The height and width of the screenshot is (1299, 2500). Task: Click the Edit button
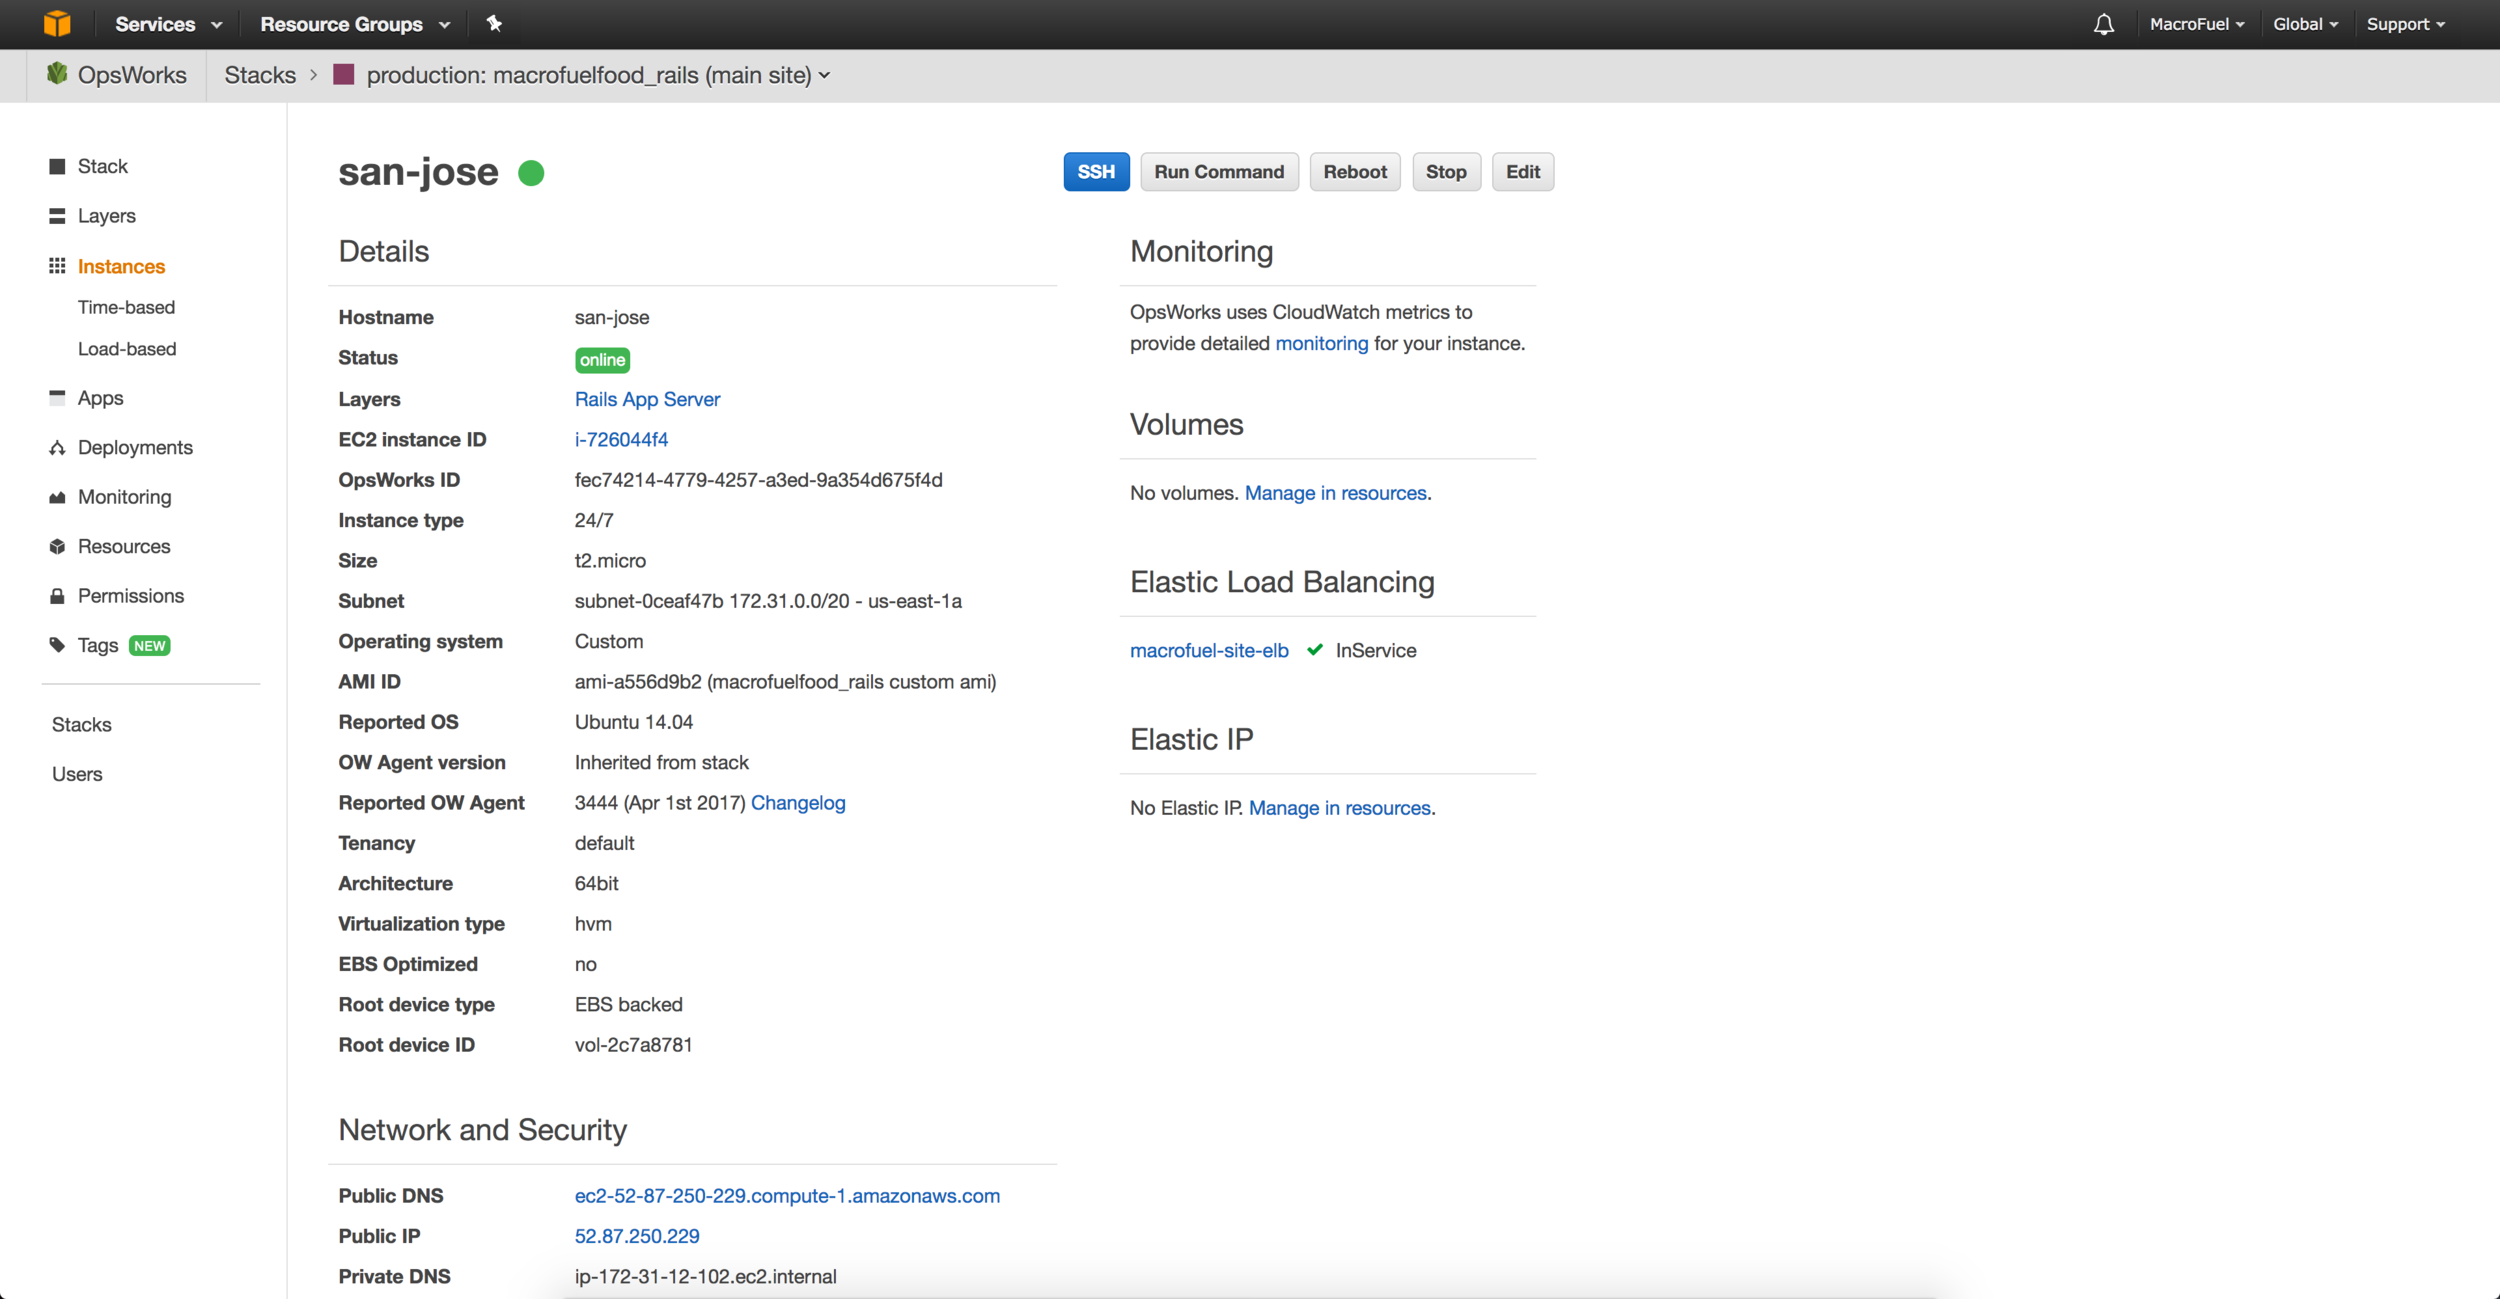click(1523, 172)
